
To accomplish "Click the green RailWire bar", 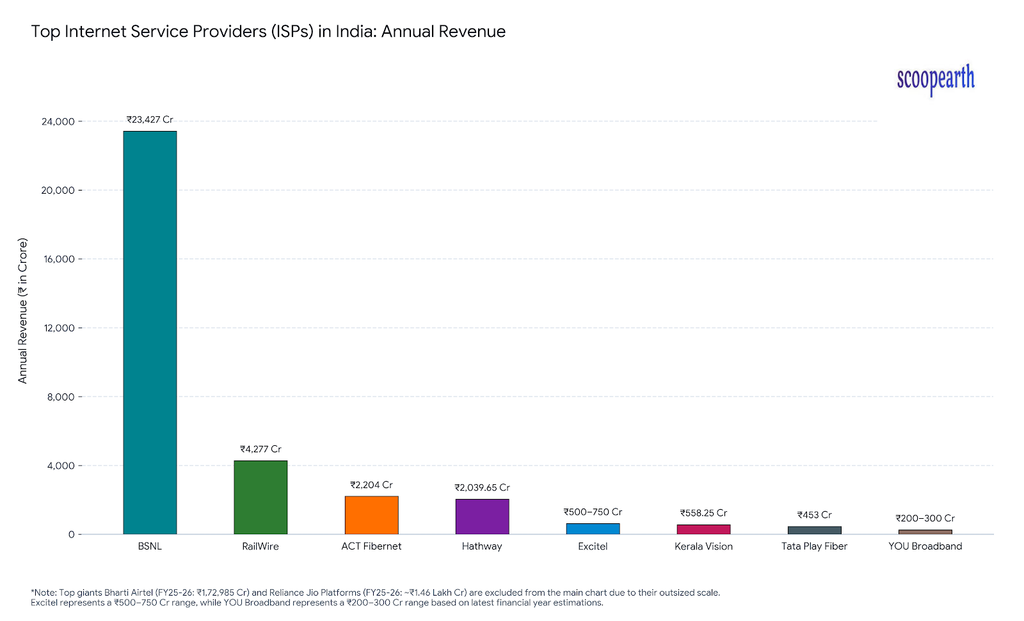I will pos(261,497).
